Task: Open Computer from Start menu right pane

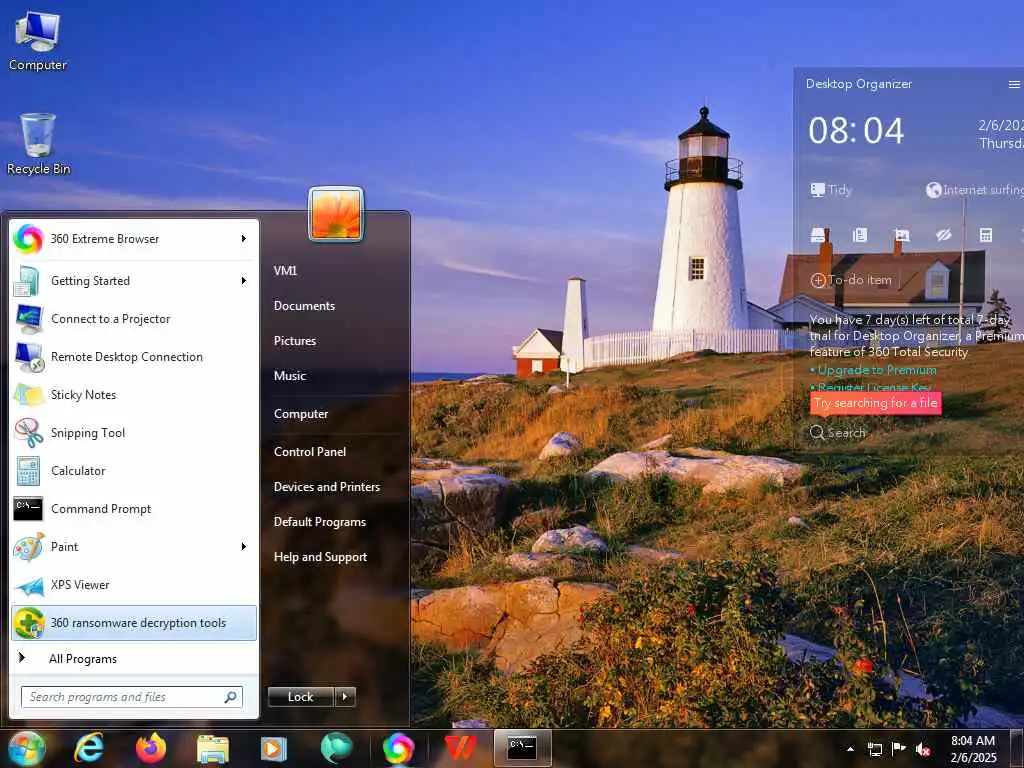Action: pos(301,414)
